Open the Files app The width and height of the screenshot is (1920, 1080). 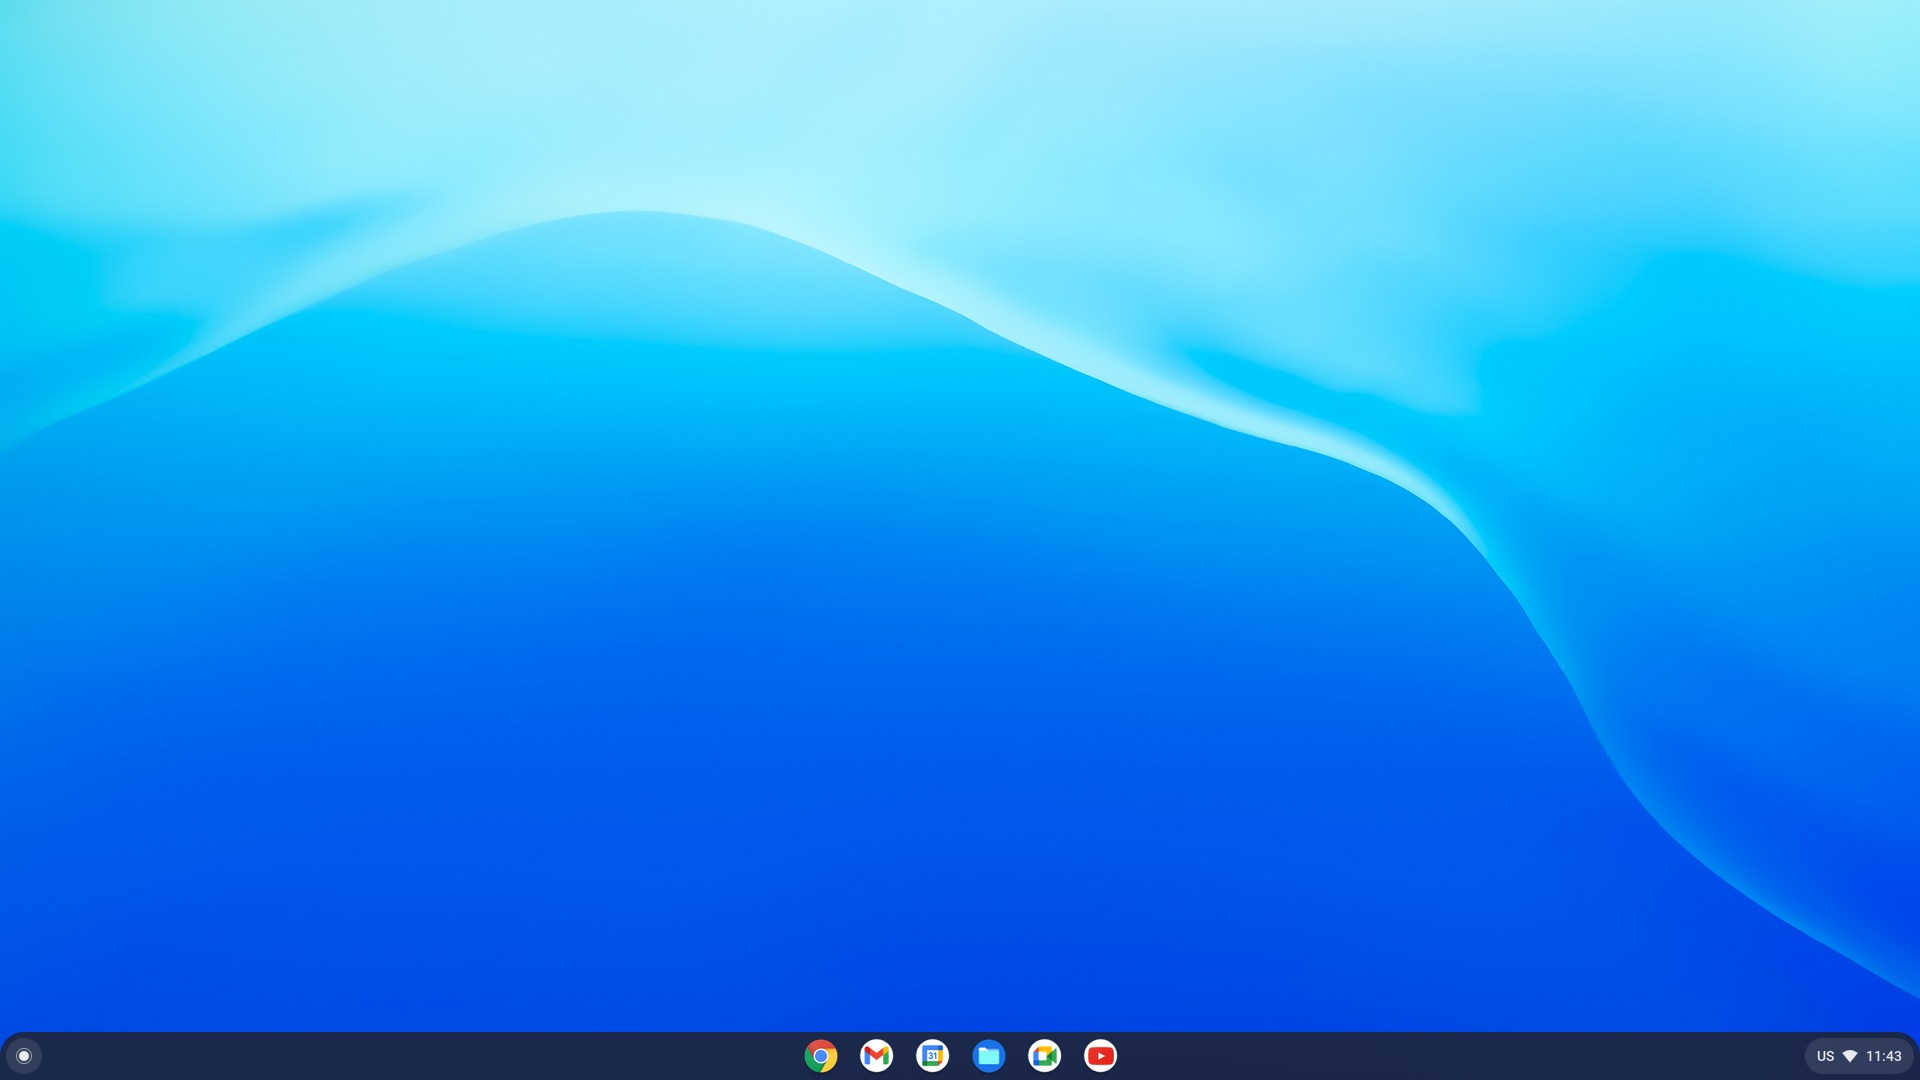(989, 1055)
